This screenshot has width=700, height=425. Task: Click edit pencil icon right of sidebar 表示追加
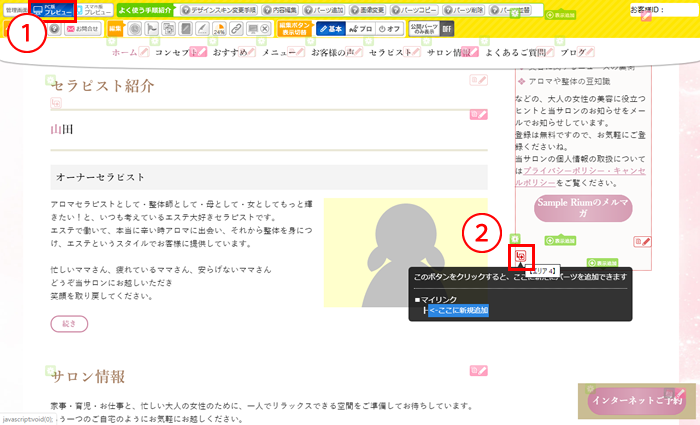coord(642,242)
